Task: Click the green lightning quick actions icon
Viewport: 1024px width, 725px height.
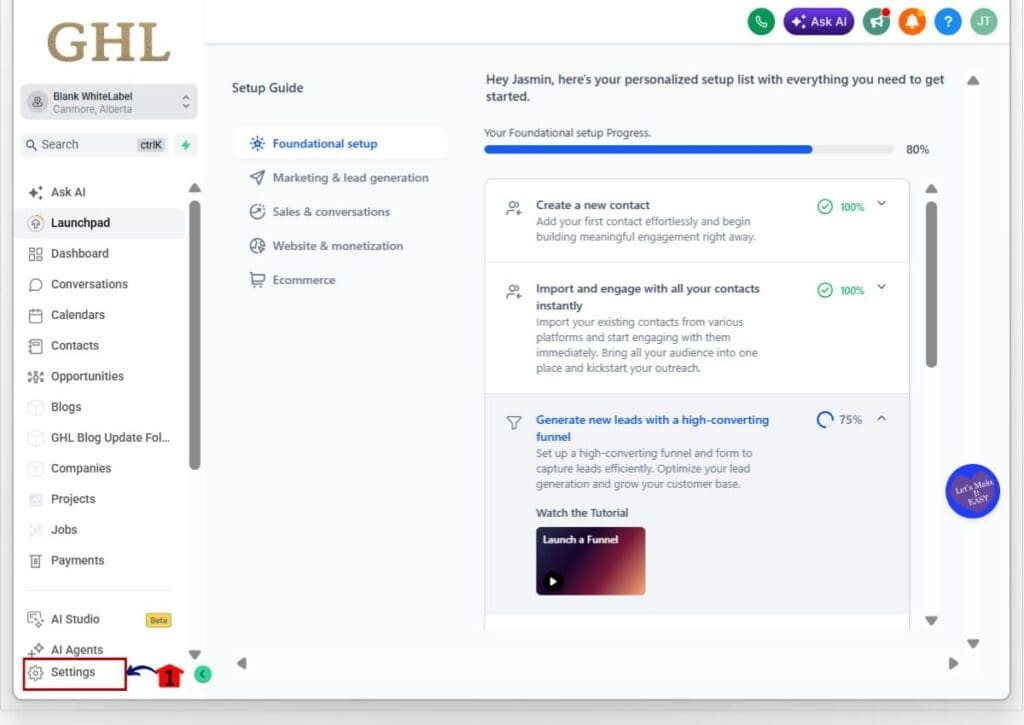Action: (186, 145)
